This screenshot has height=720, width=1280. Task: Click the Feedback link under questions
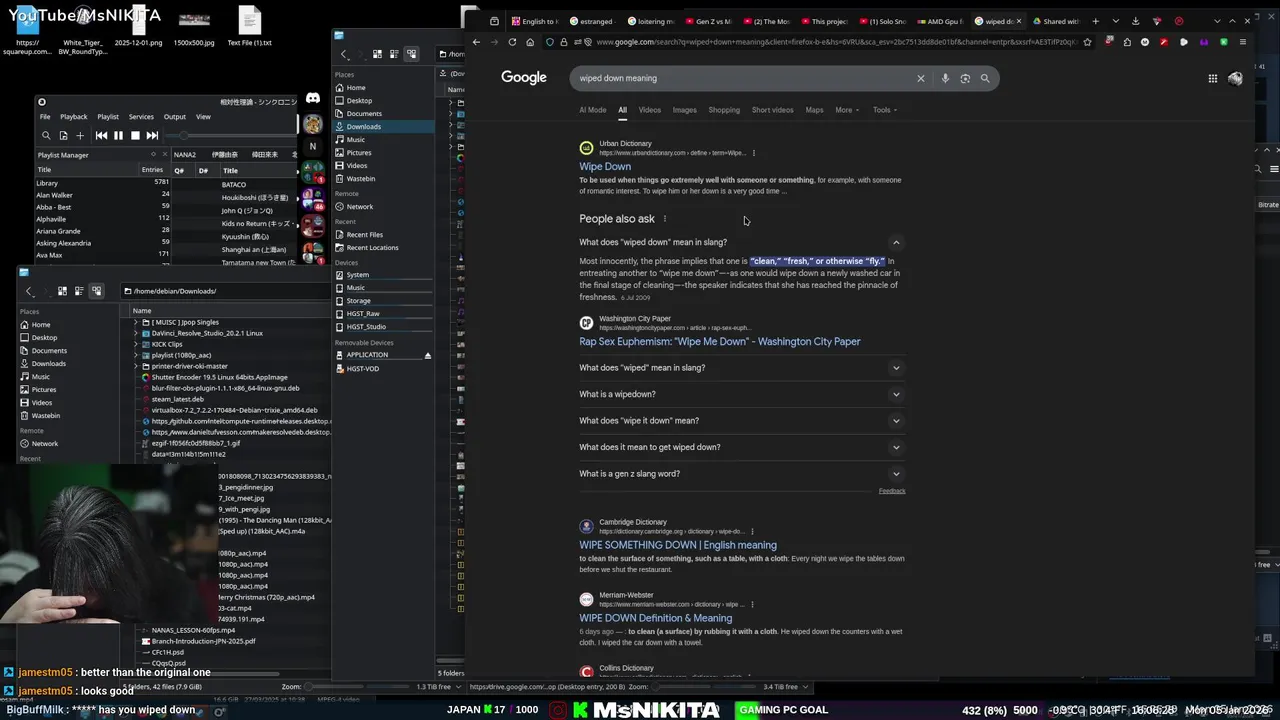pyautogui.click(x=892, y=491)
